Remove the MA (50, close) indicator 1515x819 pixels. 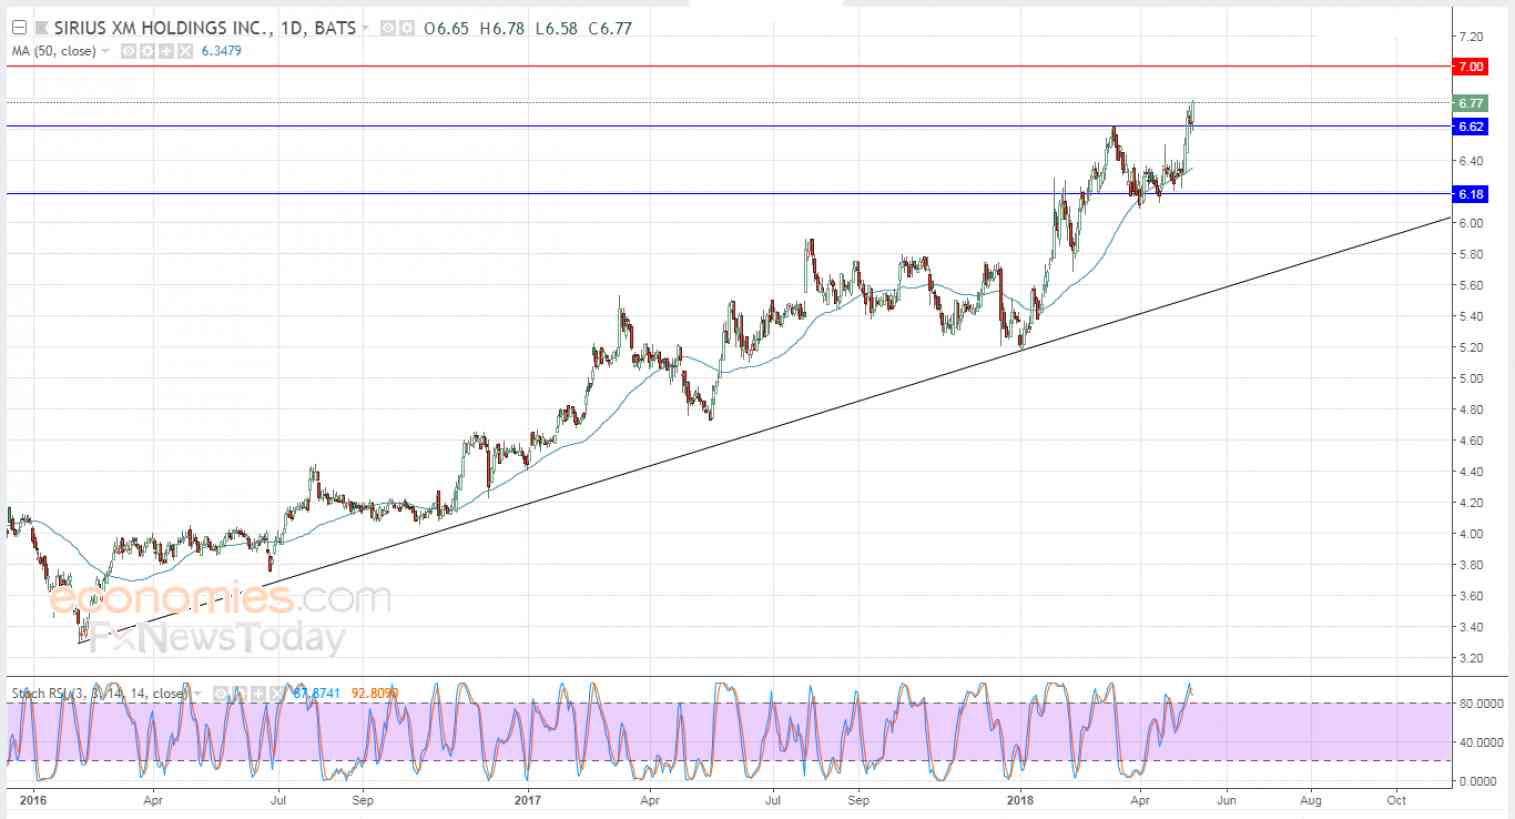[185, 51]
